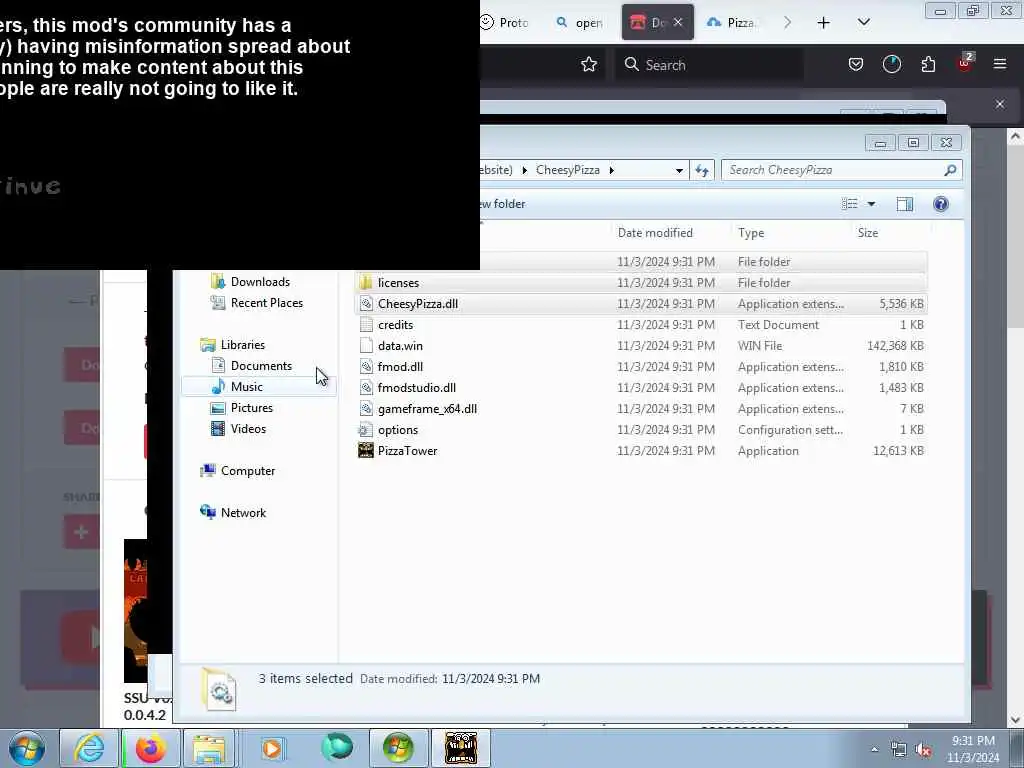Select the fmod.dll file
Screen dimensions: 1024x768
(x=640, y=366)
